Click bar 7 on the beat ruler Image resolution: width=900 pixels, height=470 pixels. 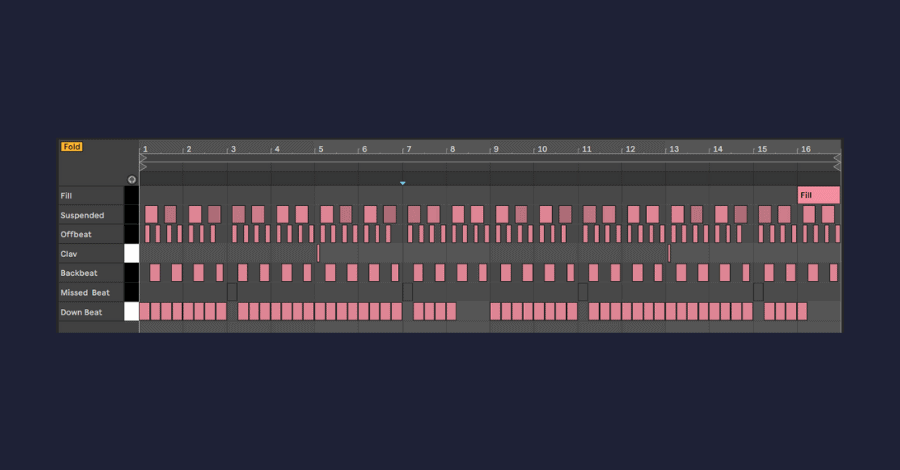point(409,149)
